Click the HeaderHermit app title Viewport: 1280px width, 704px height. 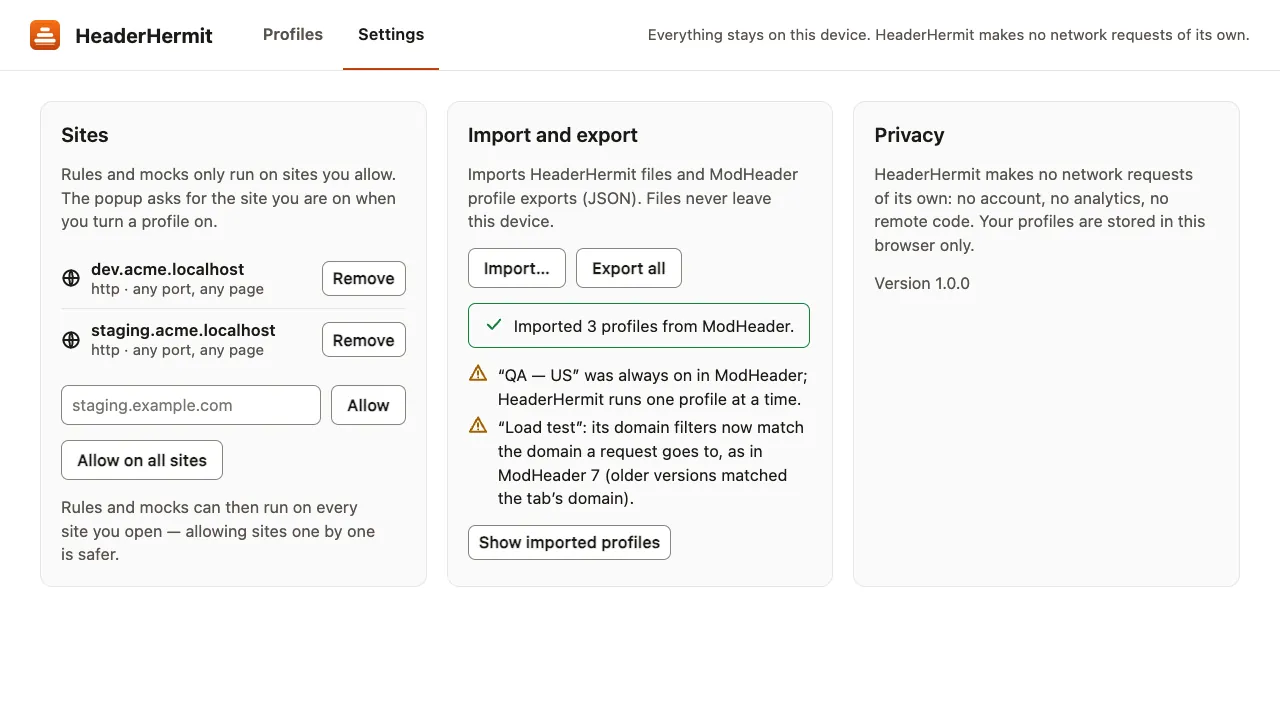coord(144,36)
